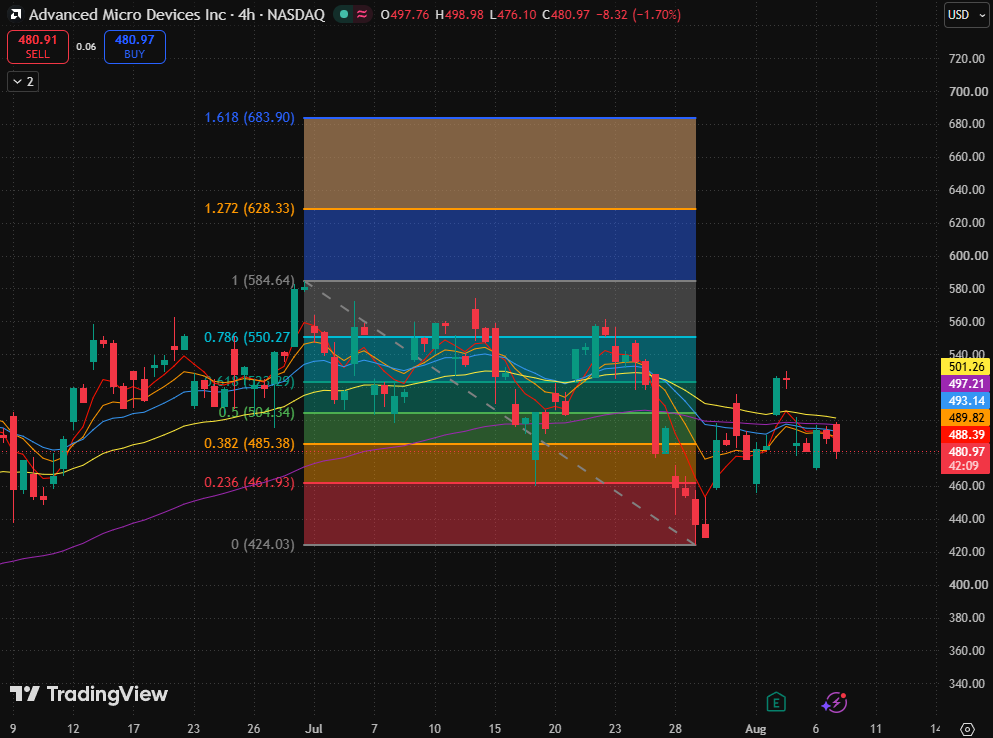Click the blue 493.14 price tag
The image size is (993, 738).
966,401
